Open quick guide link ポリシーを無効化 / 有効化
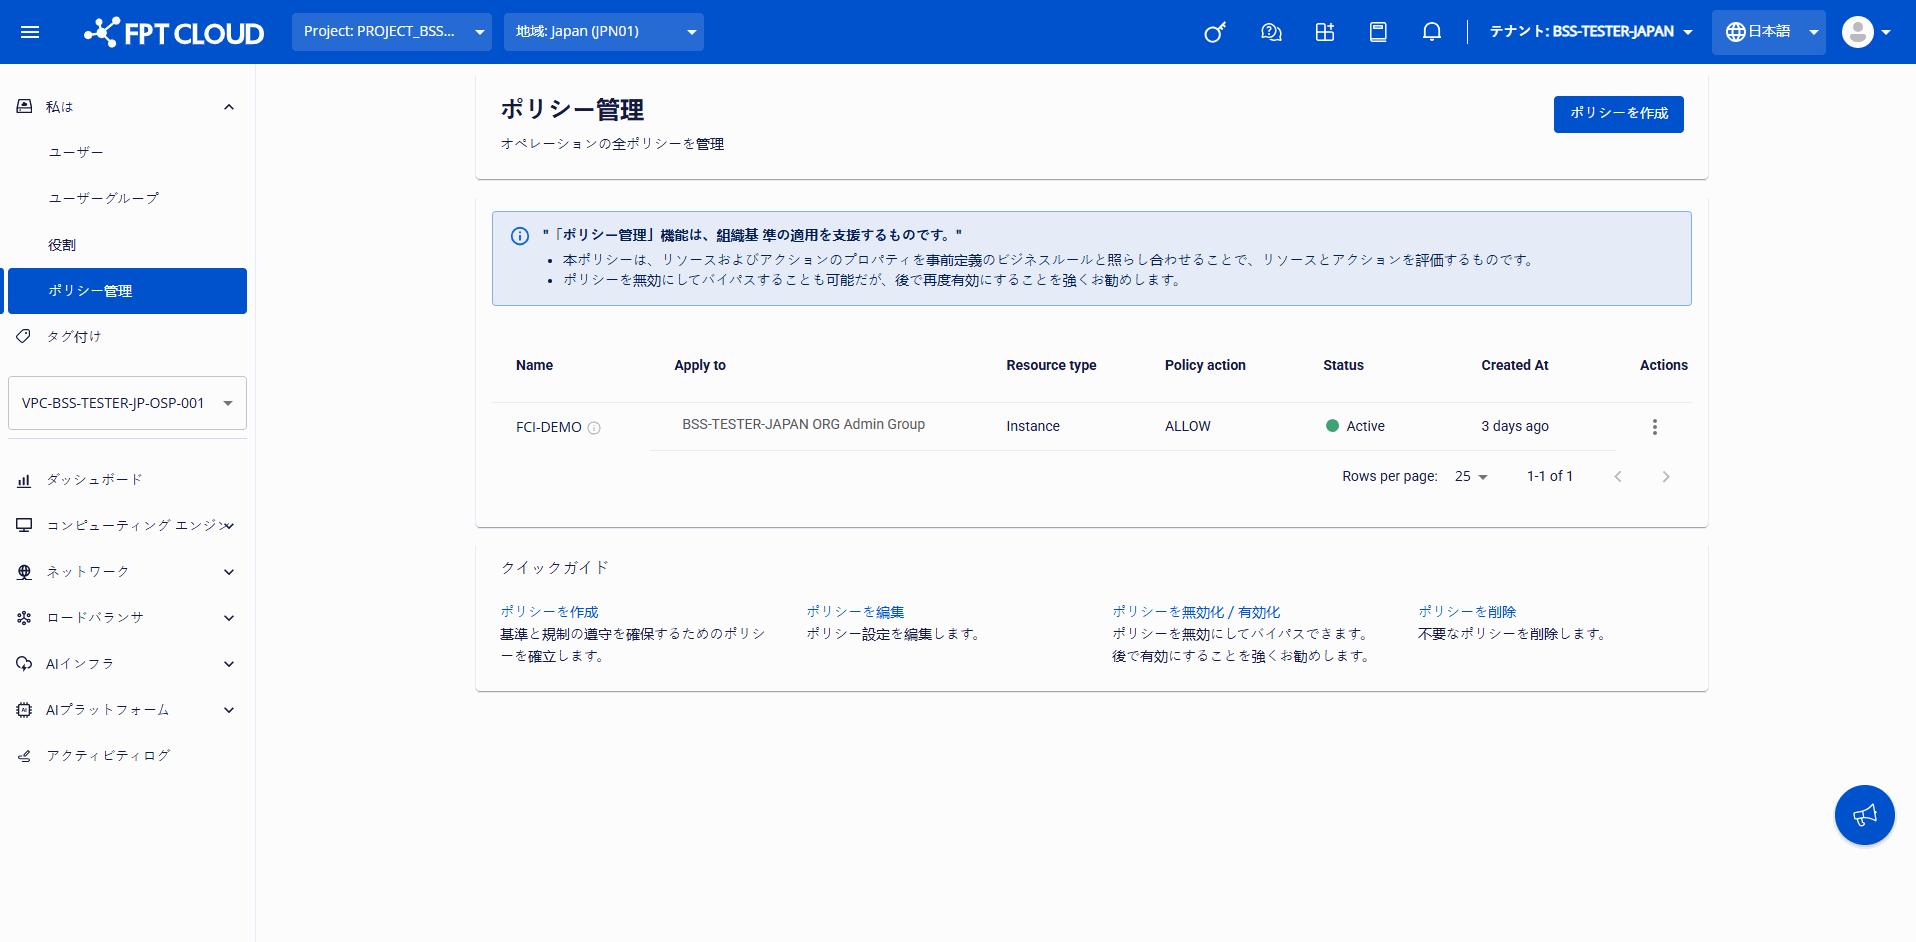The height and width of the screenshot is (942, 1916). [1196, 612]
